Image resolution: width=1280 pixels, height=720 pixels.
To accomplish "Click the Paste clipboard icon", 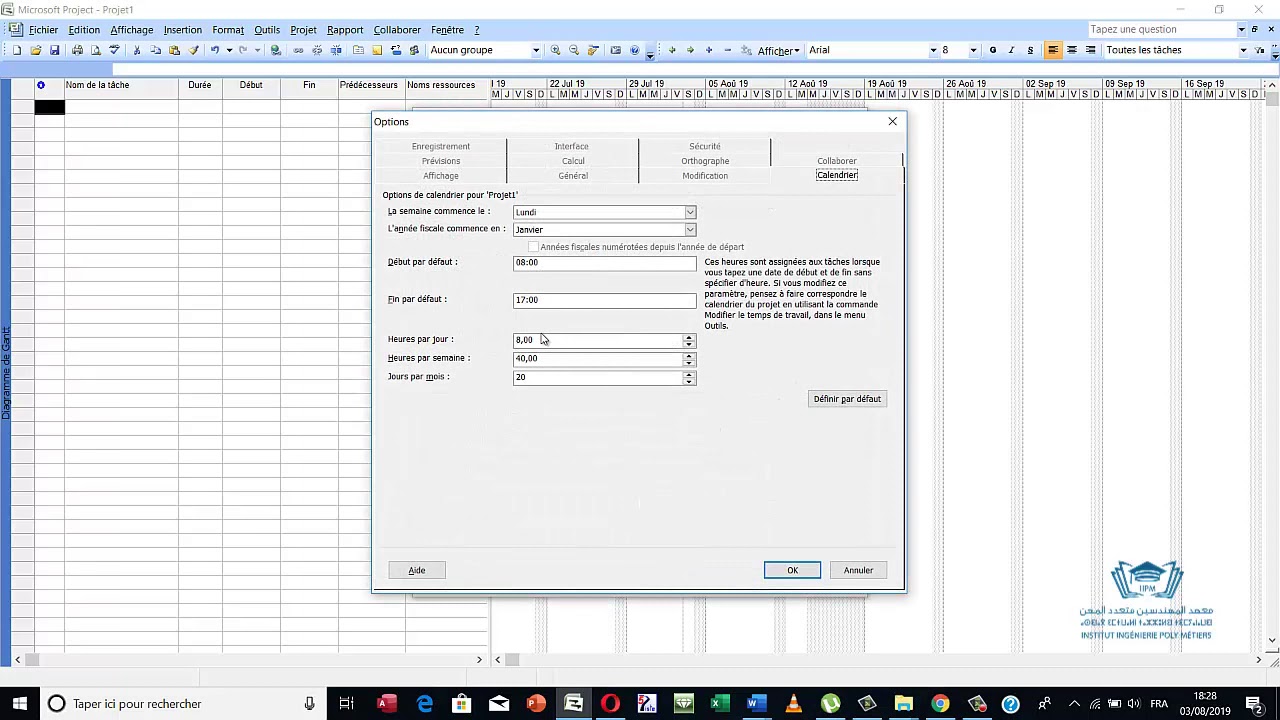I will point(174,50).
